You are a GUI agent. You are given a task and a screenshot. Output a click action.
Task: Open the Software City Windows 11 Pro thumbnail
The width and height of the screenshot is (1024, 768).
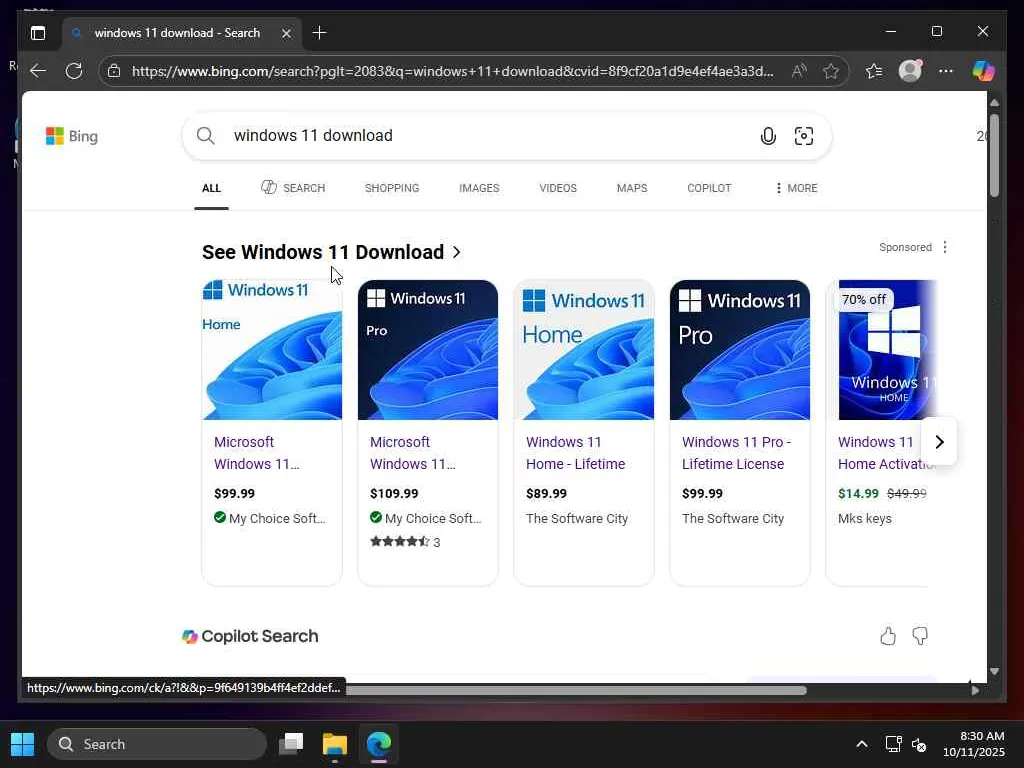click(740, 350)
